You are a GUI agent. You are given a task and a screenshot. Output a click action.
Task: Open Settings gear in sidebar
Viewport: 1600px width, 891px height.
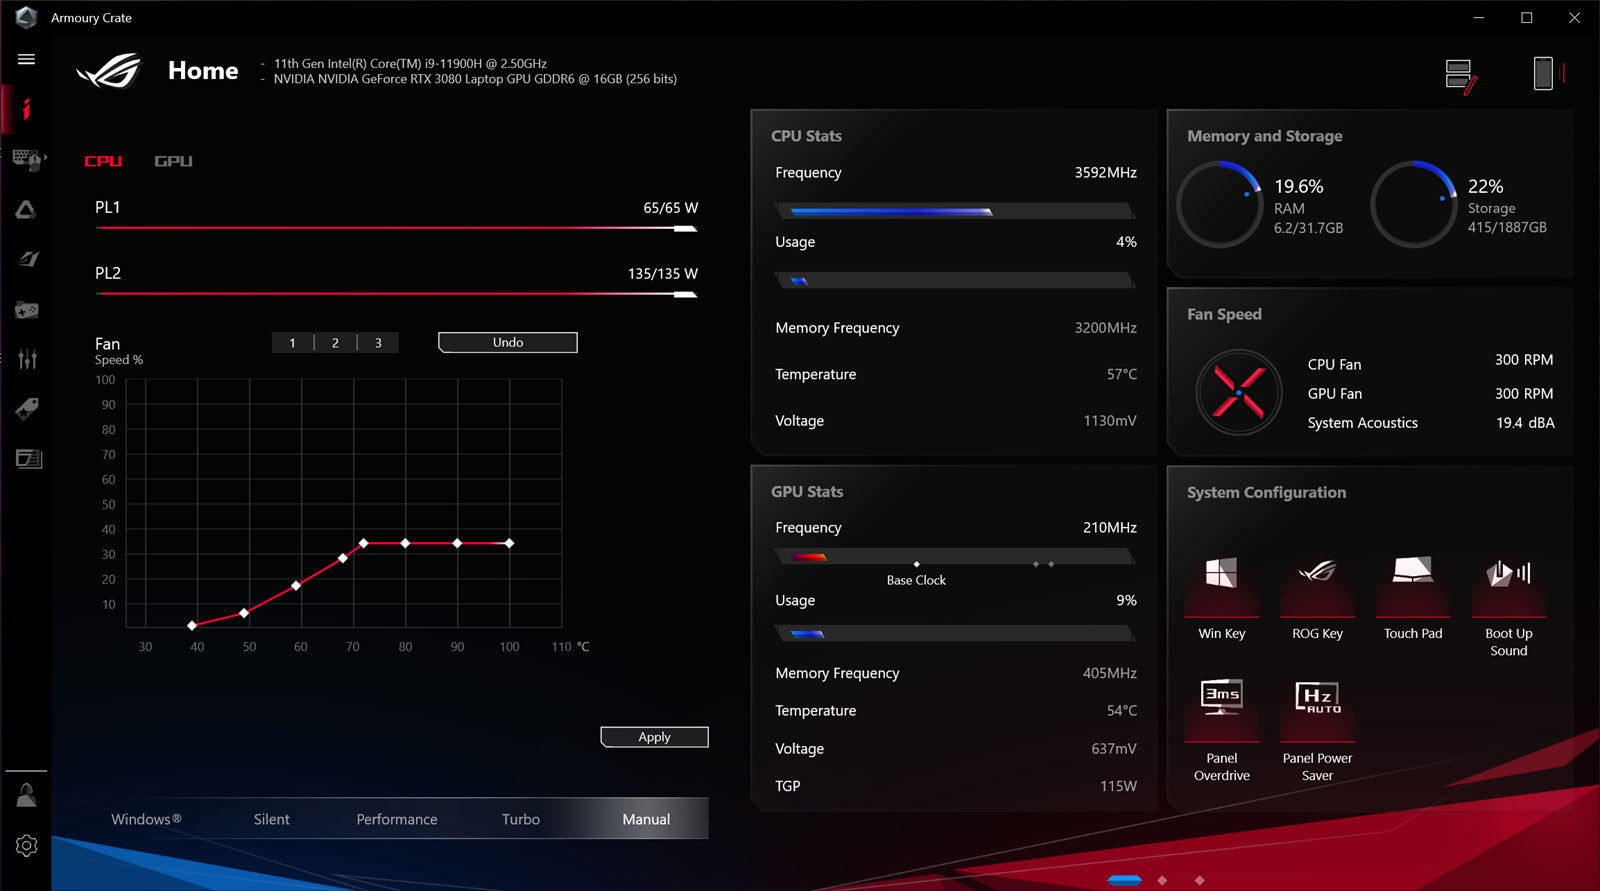click(27, 845)
